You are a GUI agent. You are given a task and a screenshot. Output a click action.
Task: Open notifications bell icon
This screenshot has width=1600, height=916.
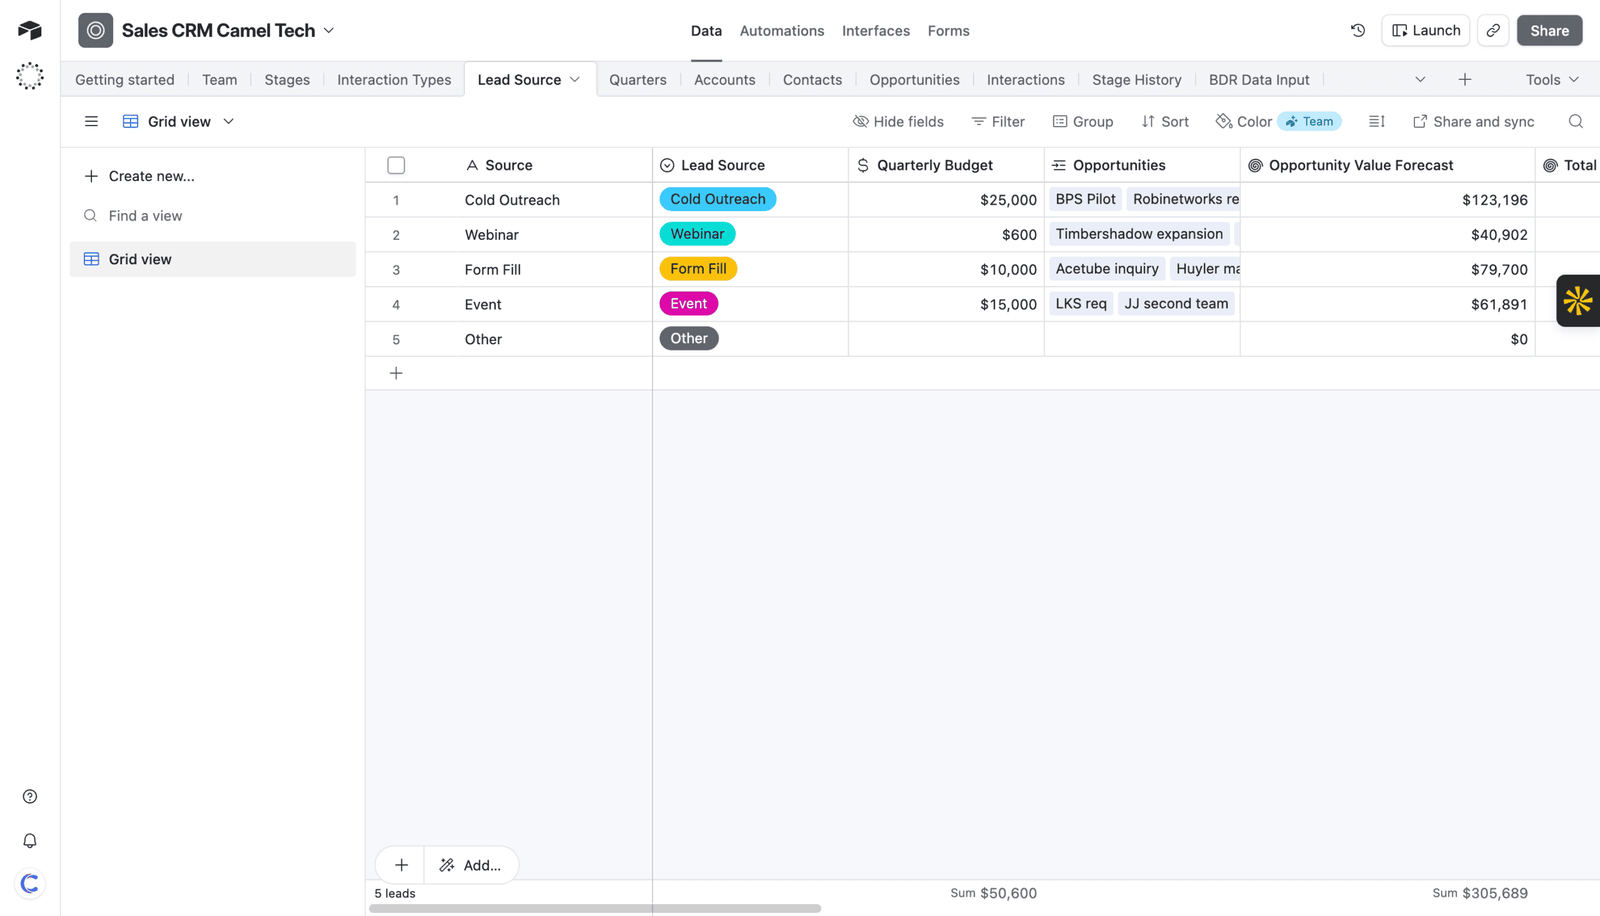(30, 841)
